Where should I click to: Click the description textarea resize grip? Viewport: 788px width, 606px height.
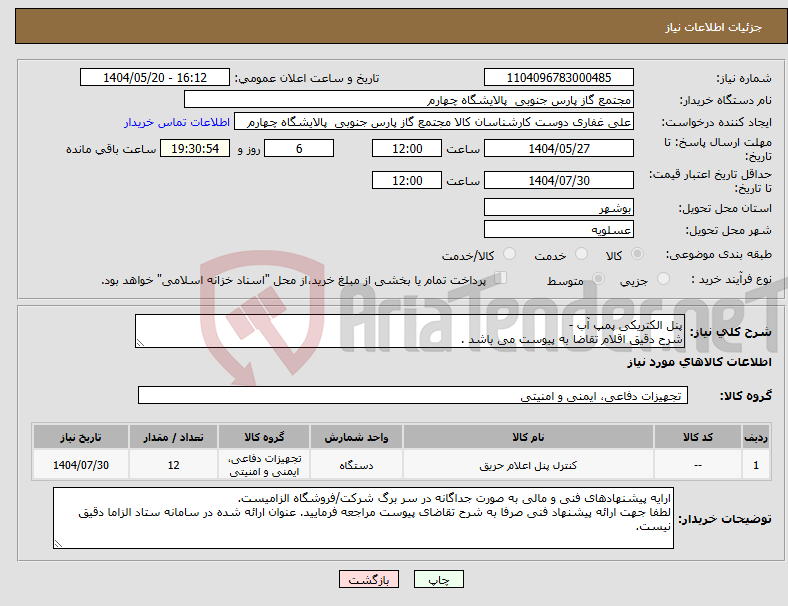140,343
